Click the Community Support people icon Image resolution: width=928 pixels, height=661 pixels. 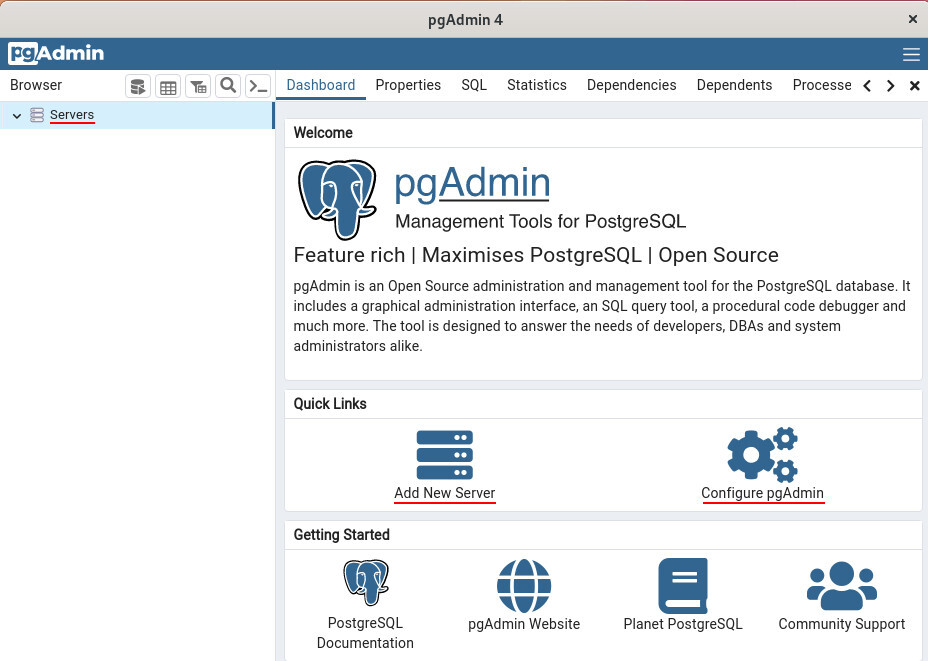[x=842, y=585]
